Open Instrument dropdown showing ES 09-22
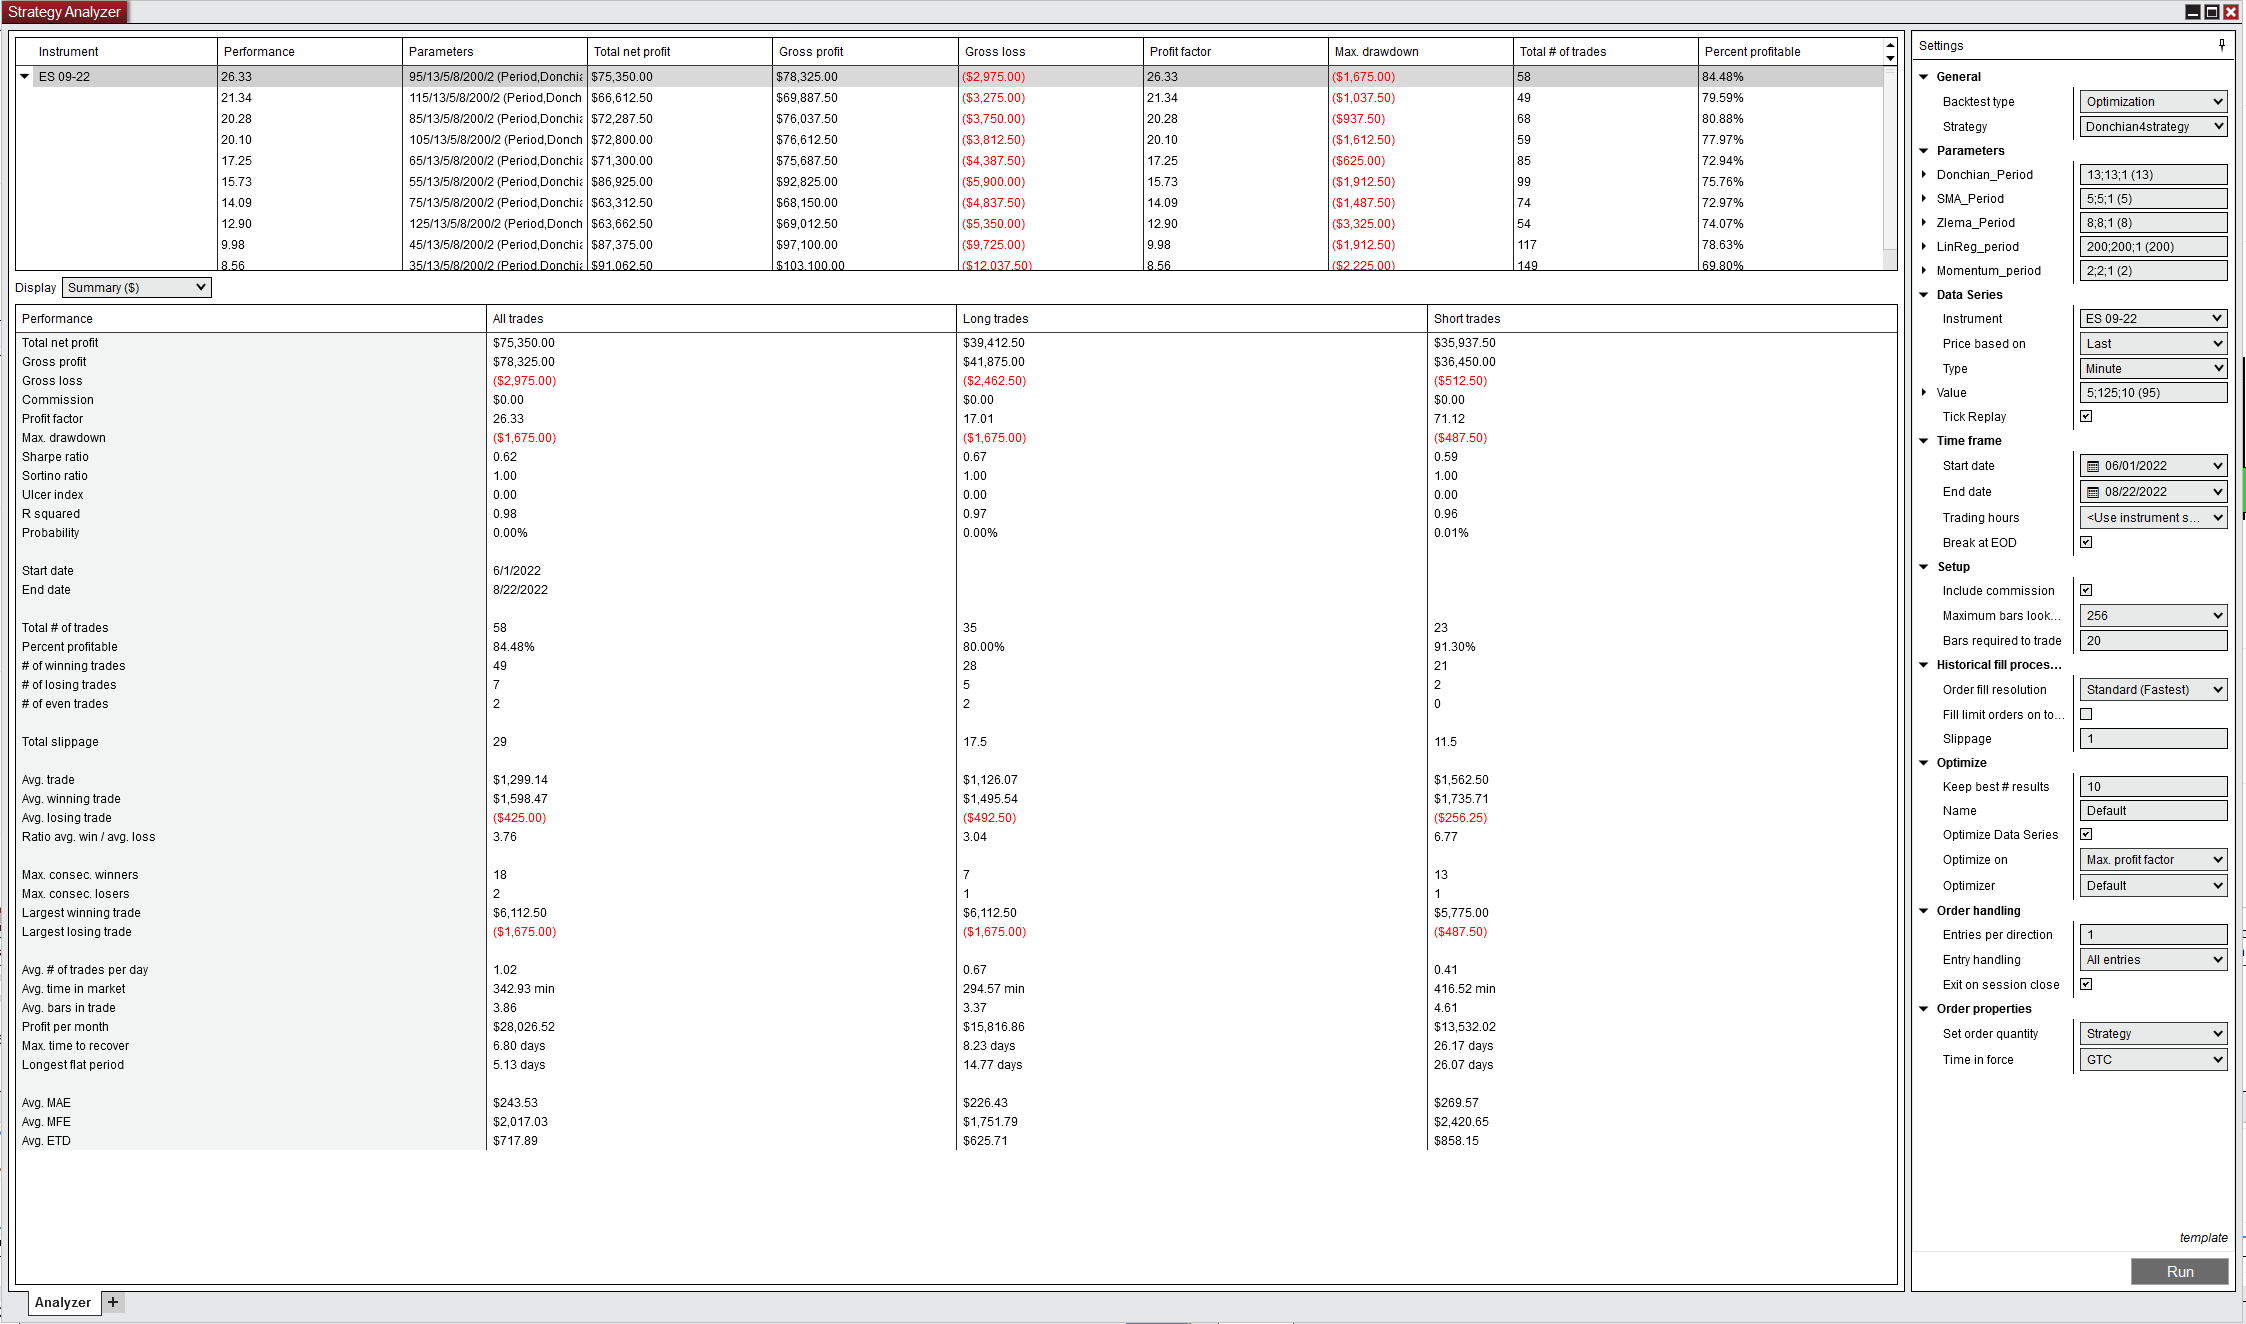The width and height of the screenshot is (2246, 1324). 2153,318
